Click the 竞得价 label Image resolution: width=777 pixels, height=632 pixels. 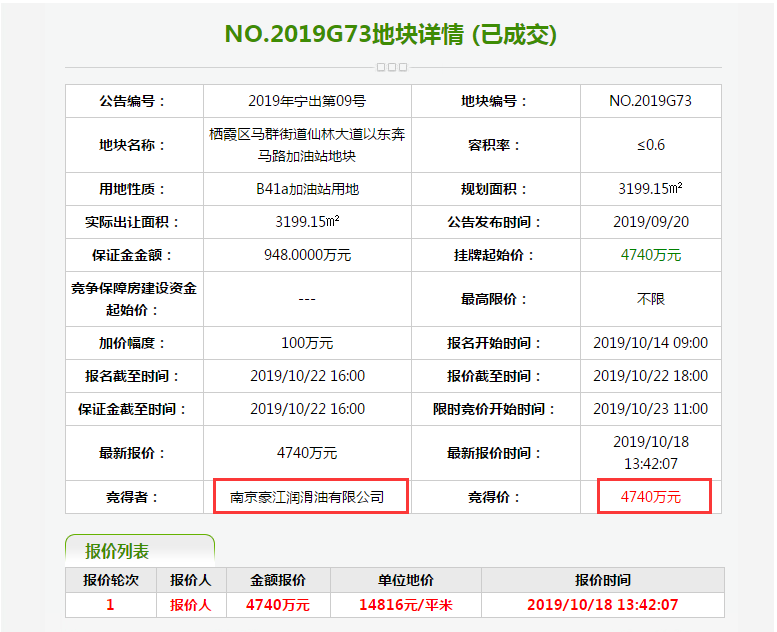[494, 497]
